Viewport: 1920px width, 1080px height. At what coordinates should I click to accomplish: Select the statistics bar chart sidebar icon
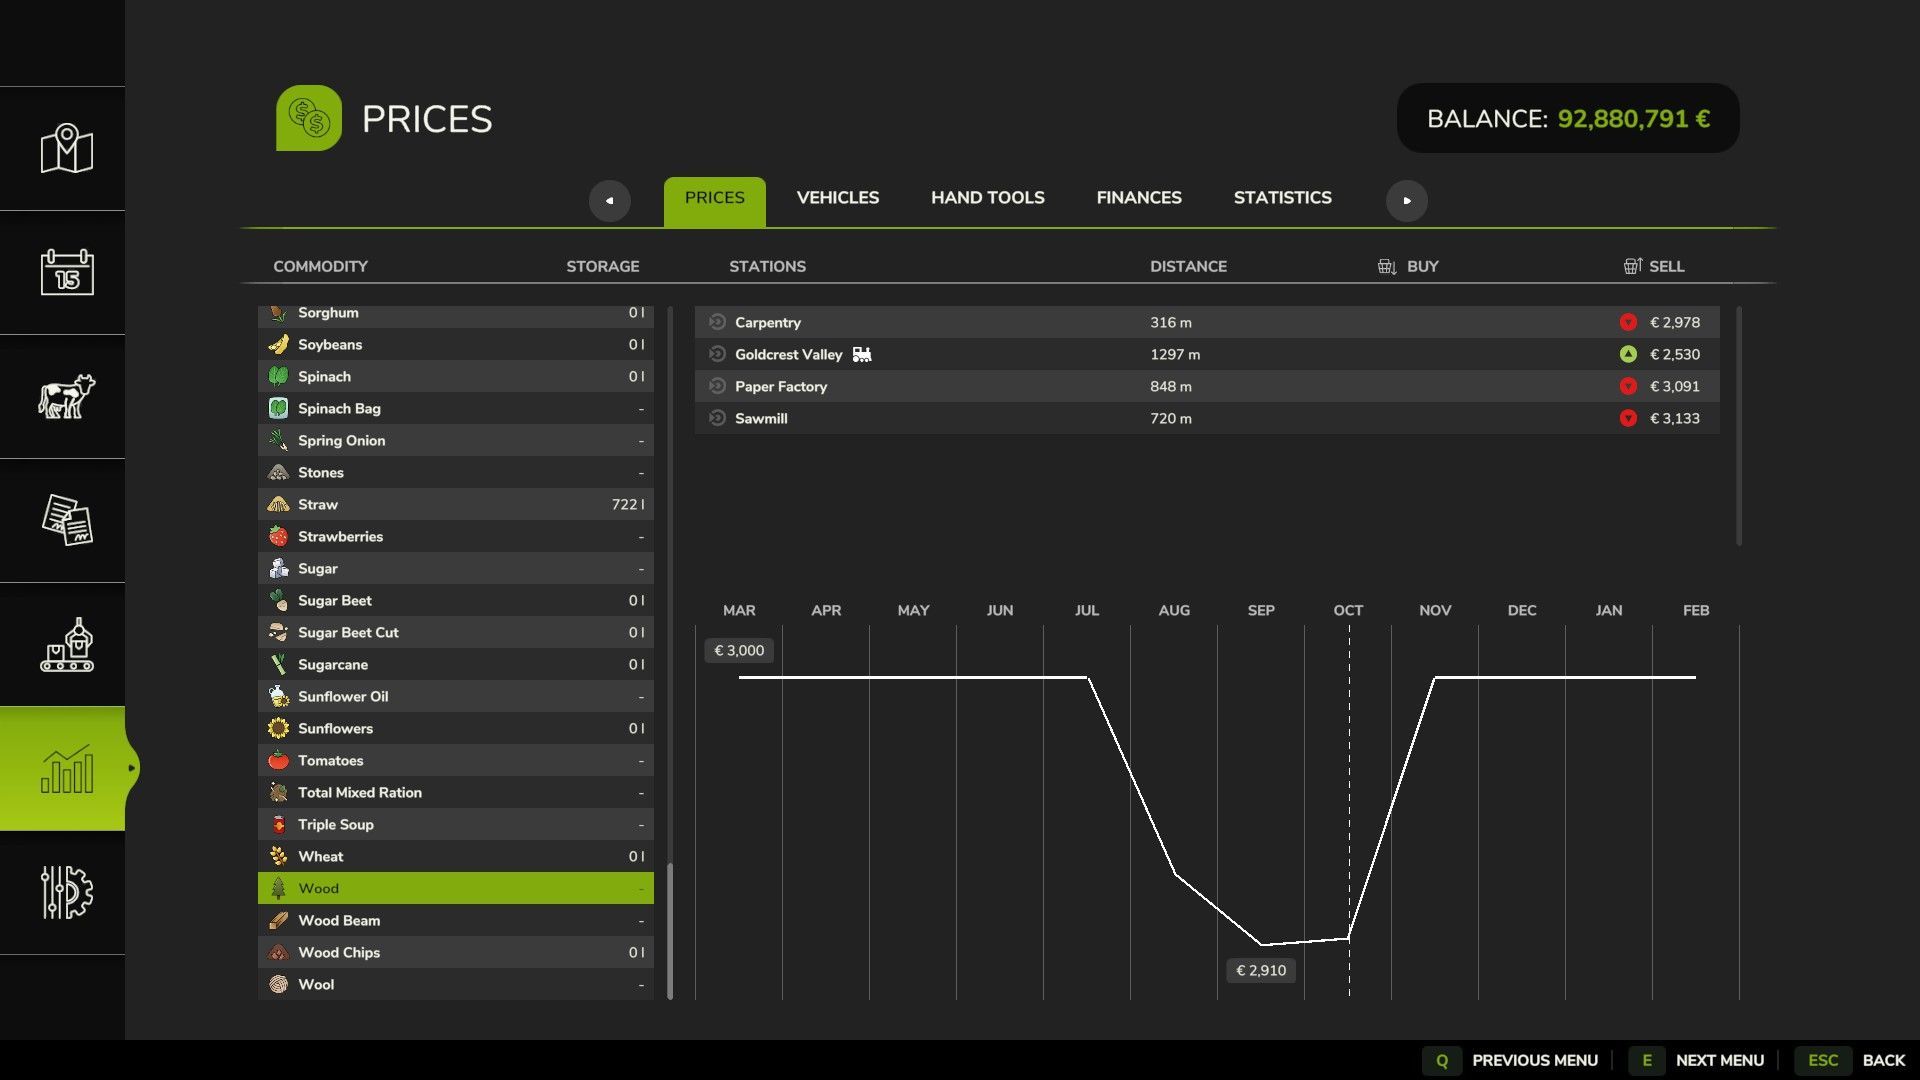pyautogui.click(x=66, y=768)
